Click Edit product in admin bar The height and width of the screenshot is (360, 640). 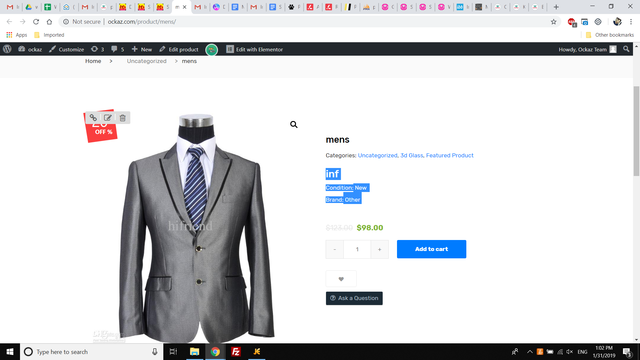point(179,49)
